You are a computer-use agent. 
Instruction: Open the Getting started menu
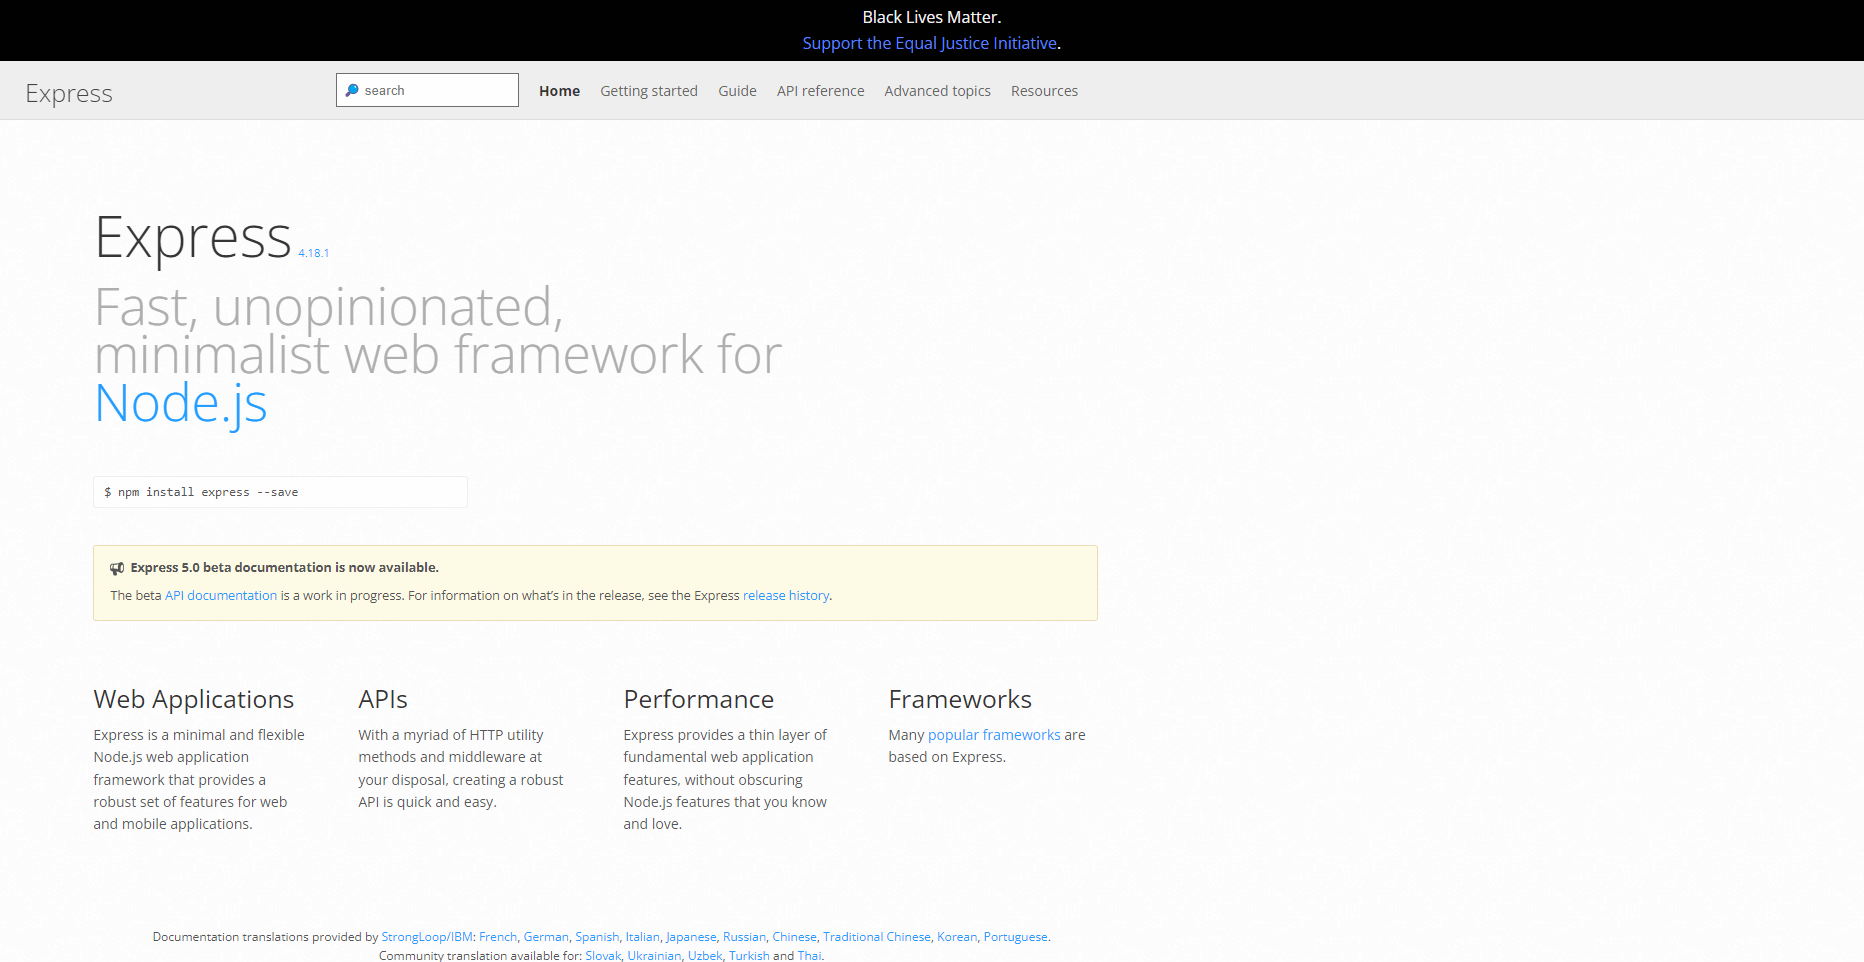(649, 91)
